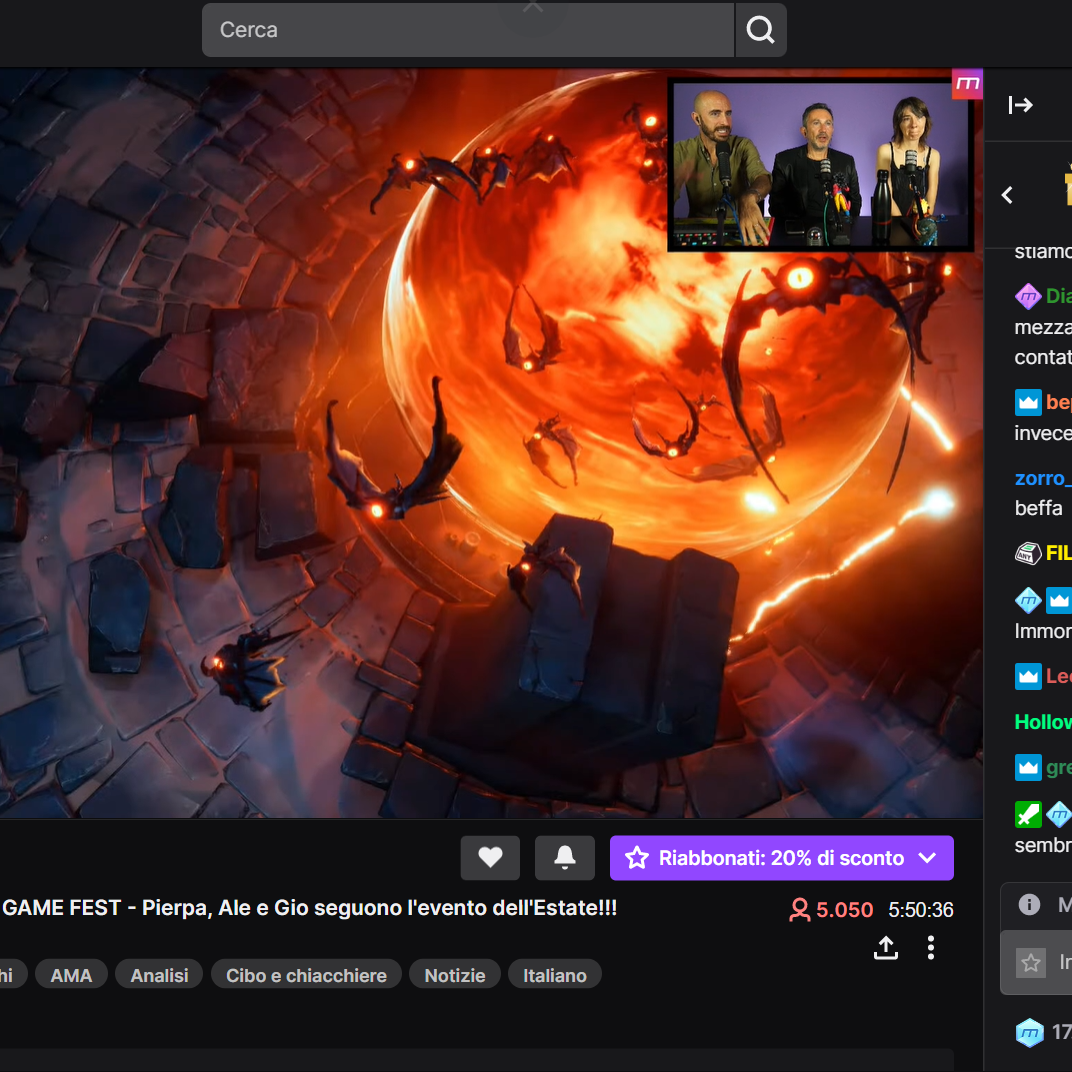Click the crown badge next to bep
The image size is (1072, 1072).
click(x=1028, y=402)
